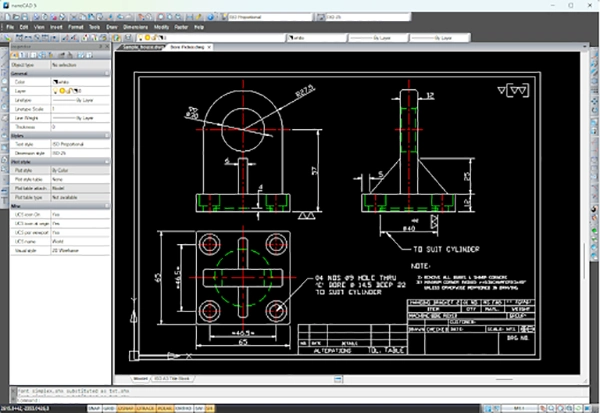Click the Open folder icon

coord(16,17)
